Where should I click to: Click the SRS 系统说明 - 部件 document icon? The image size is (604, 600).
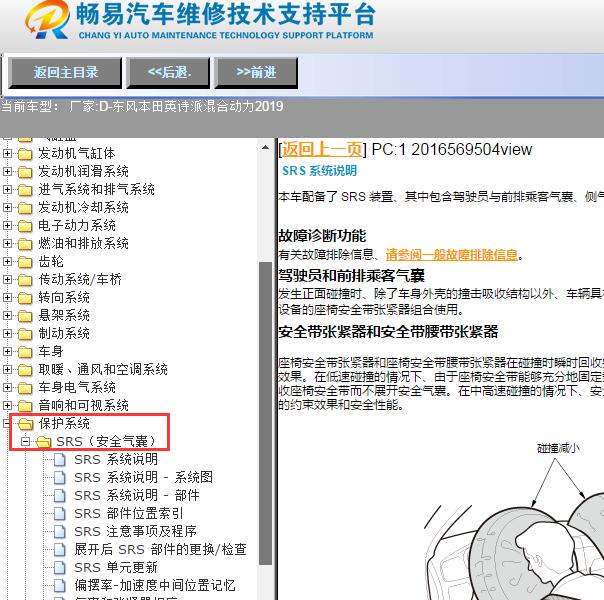tap(60, 496)
